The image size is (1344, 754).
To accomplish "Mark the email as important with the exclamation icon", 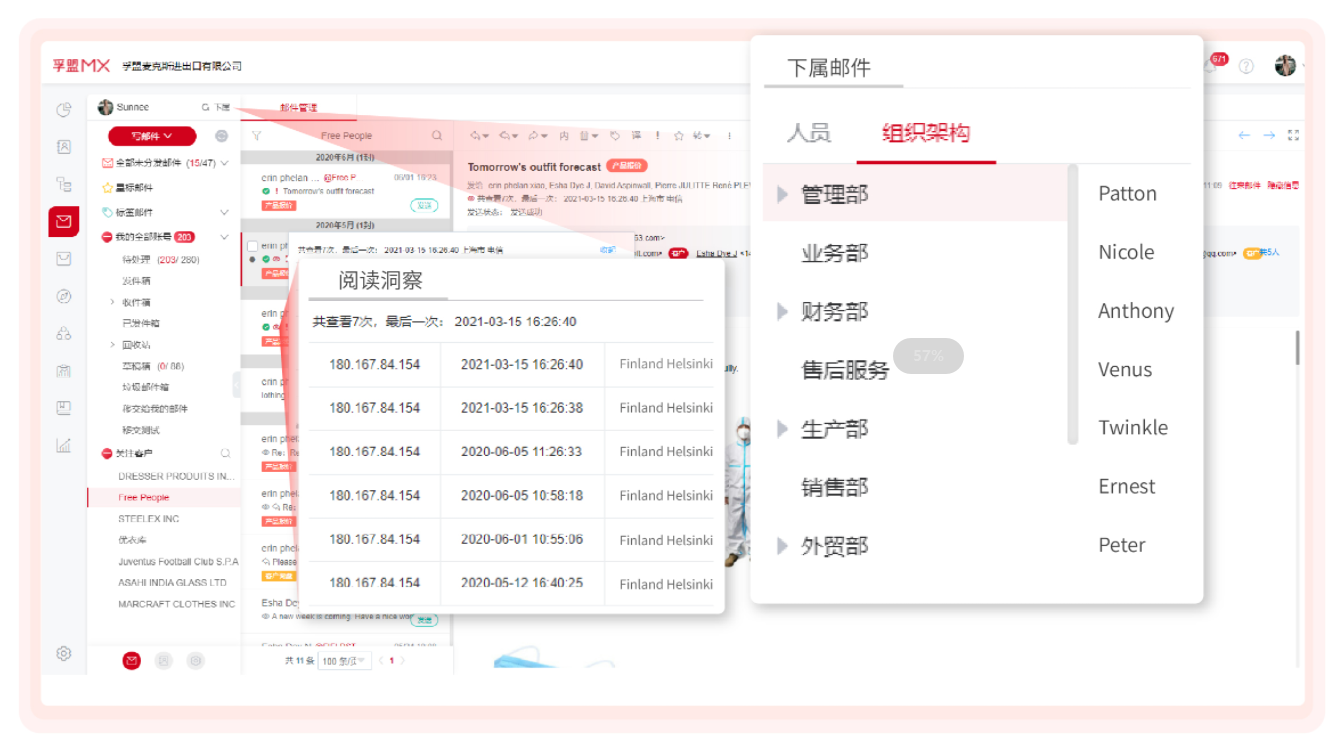I will [658, 135].
